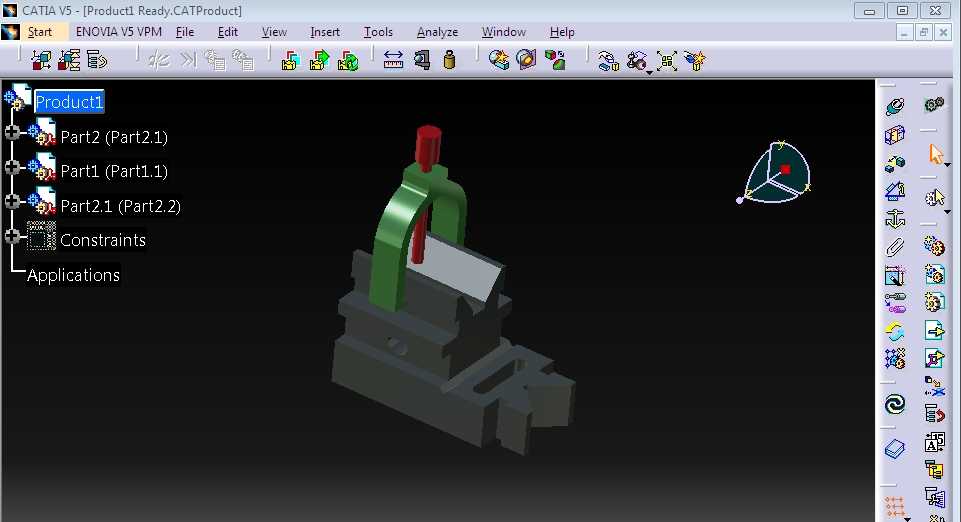Open dropdown arrow beside the Select arrow tool
This screenshot has height=522, width=961.
pyautogui.click(x=948, y=165)
